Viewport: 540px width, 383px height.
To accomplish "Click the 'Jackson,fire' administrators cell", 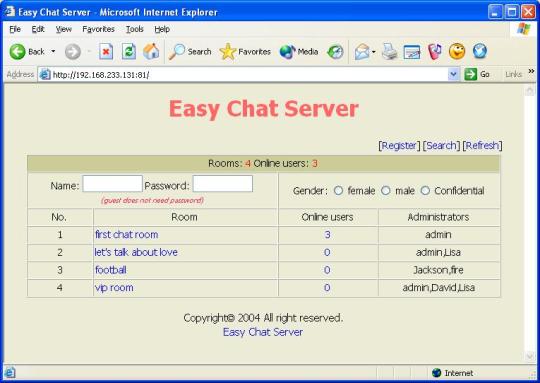I will pyautogui.click(x=438, y=270).
